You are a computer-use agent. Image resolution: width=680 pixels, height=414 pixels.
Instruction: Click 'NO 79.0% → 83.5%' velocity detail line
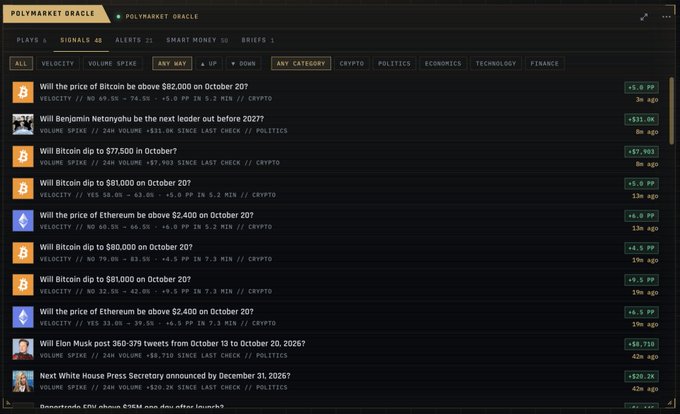click(x=156, y=259)
